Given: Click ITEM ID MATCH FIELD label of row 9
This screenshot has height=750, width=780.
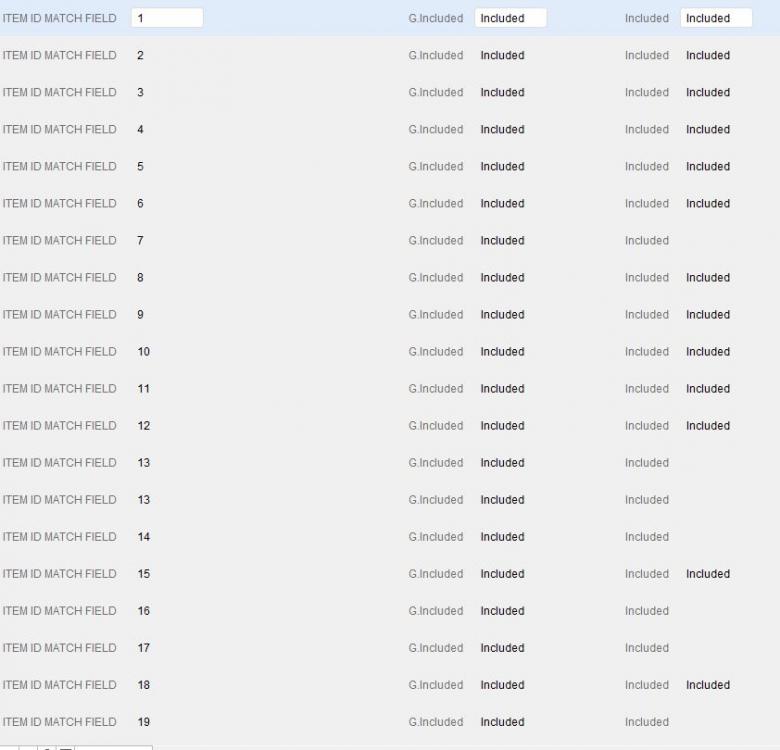Looking at the screenshot, I should tap(59, 315).
